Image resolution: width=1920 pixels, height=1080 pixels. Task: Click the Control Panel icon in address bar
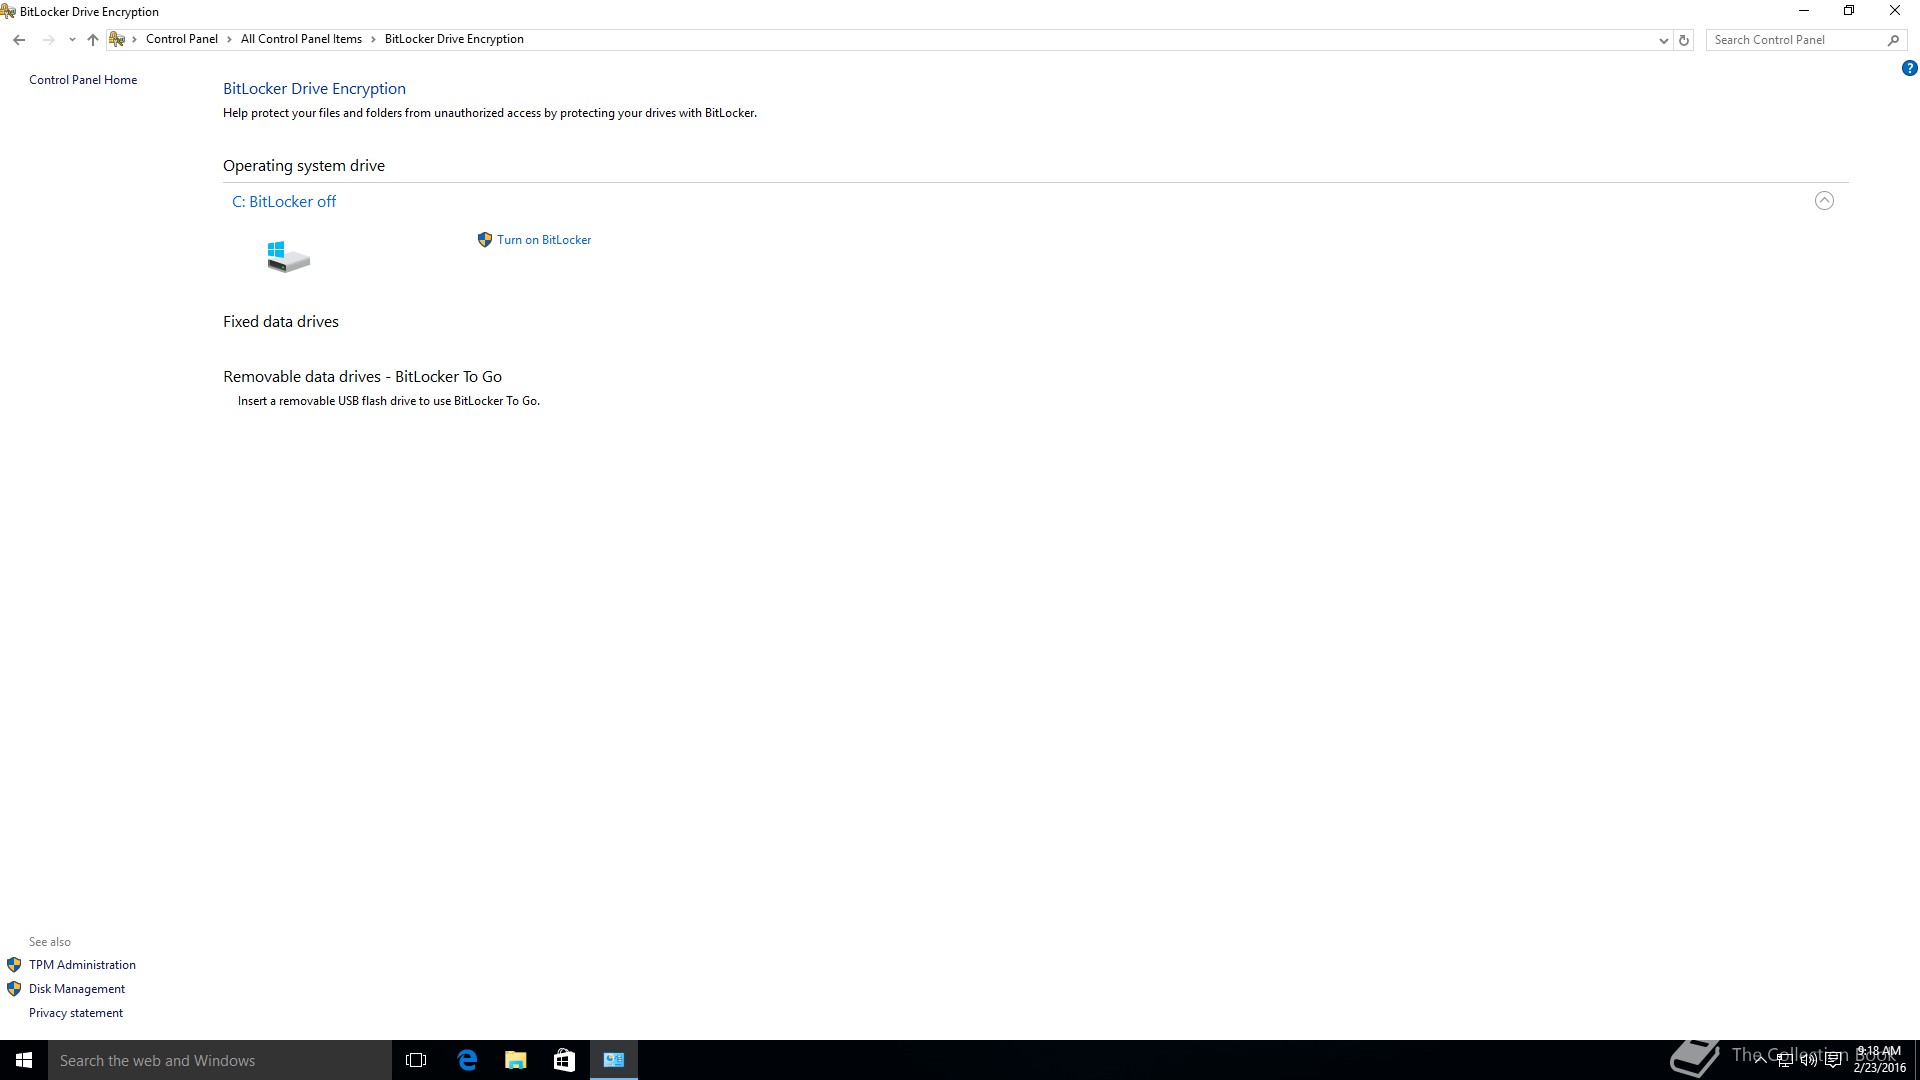coord(117,40)
